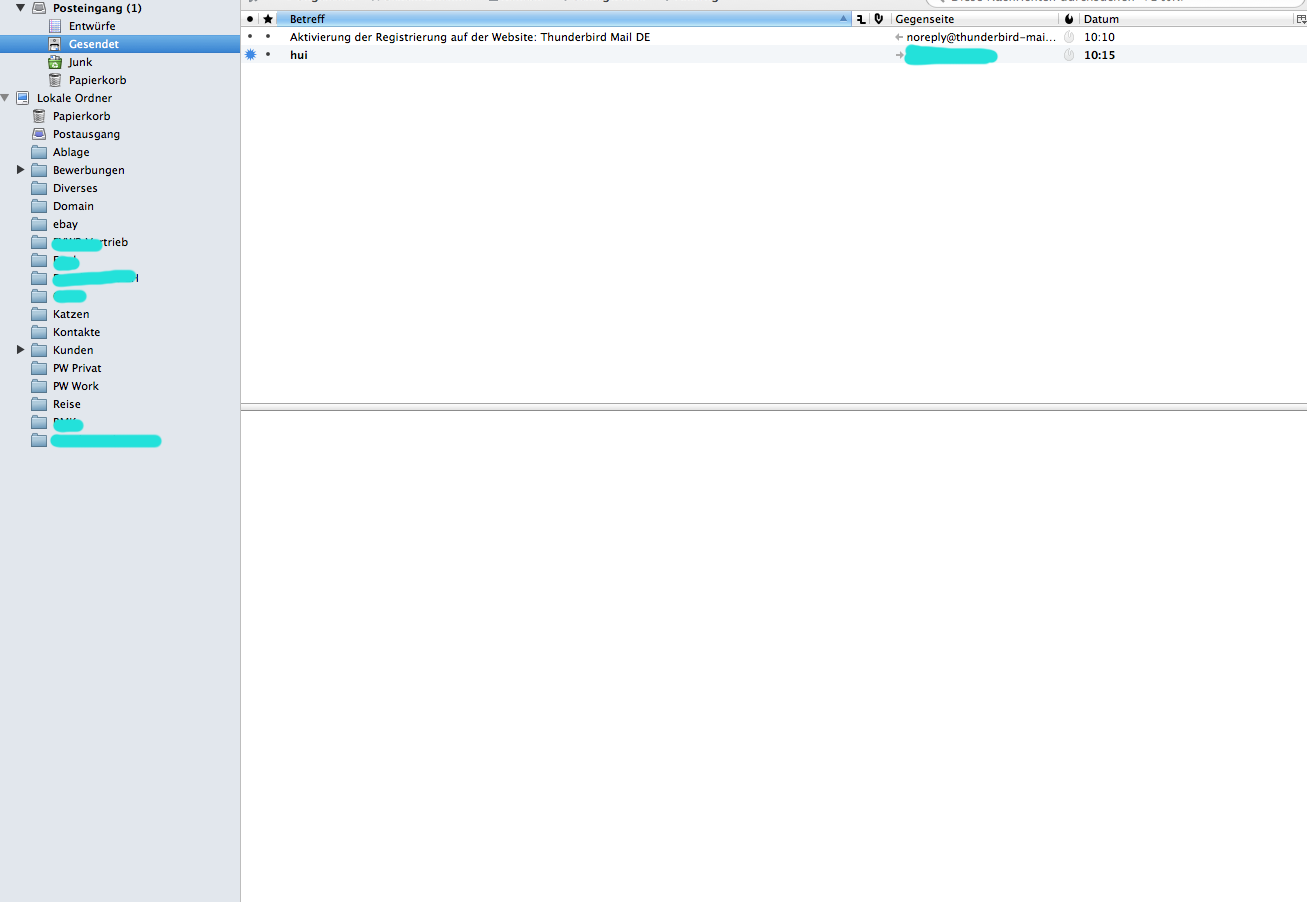Sort messages by the Betreff column
Image resolution: width=1307 pixels, height=902 pixels.
564,19
